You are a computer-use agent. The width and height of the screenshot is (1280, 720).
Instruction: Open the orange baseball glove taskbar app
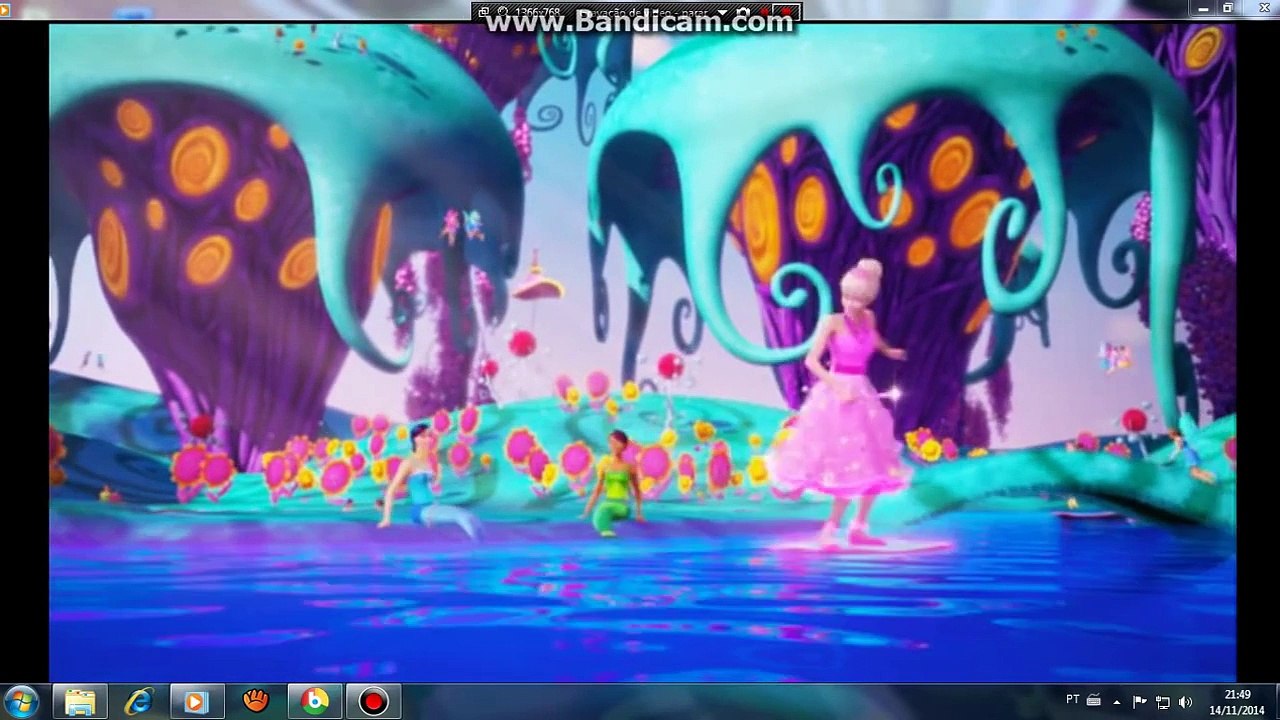tap(255, 702)
